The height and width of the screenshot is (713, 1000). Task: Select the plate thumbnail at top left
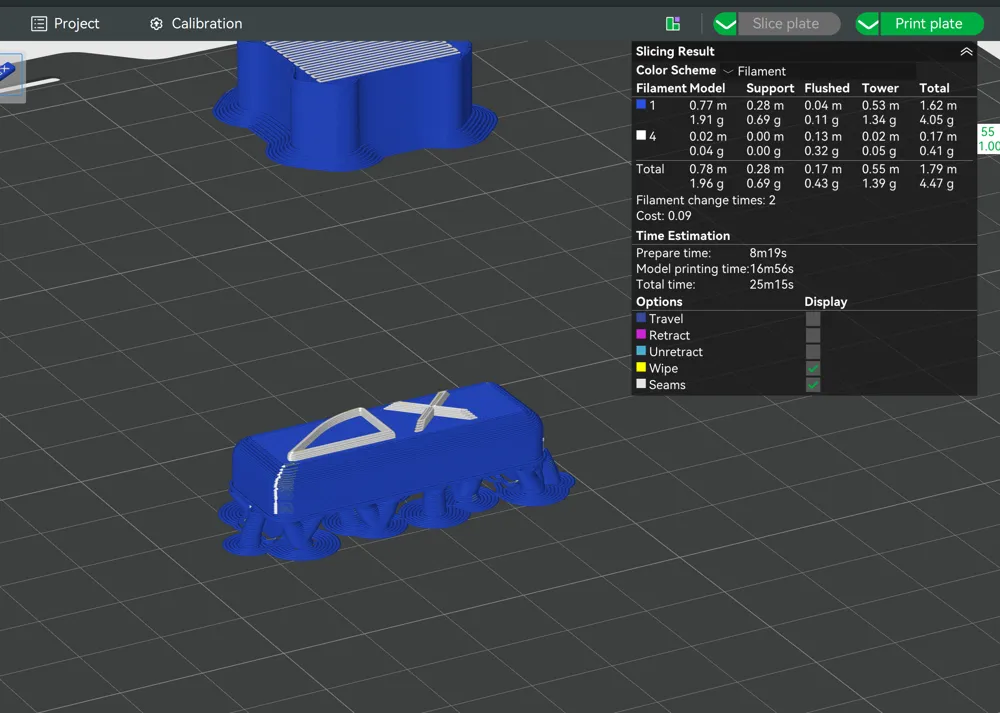tap(11, 77)
